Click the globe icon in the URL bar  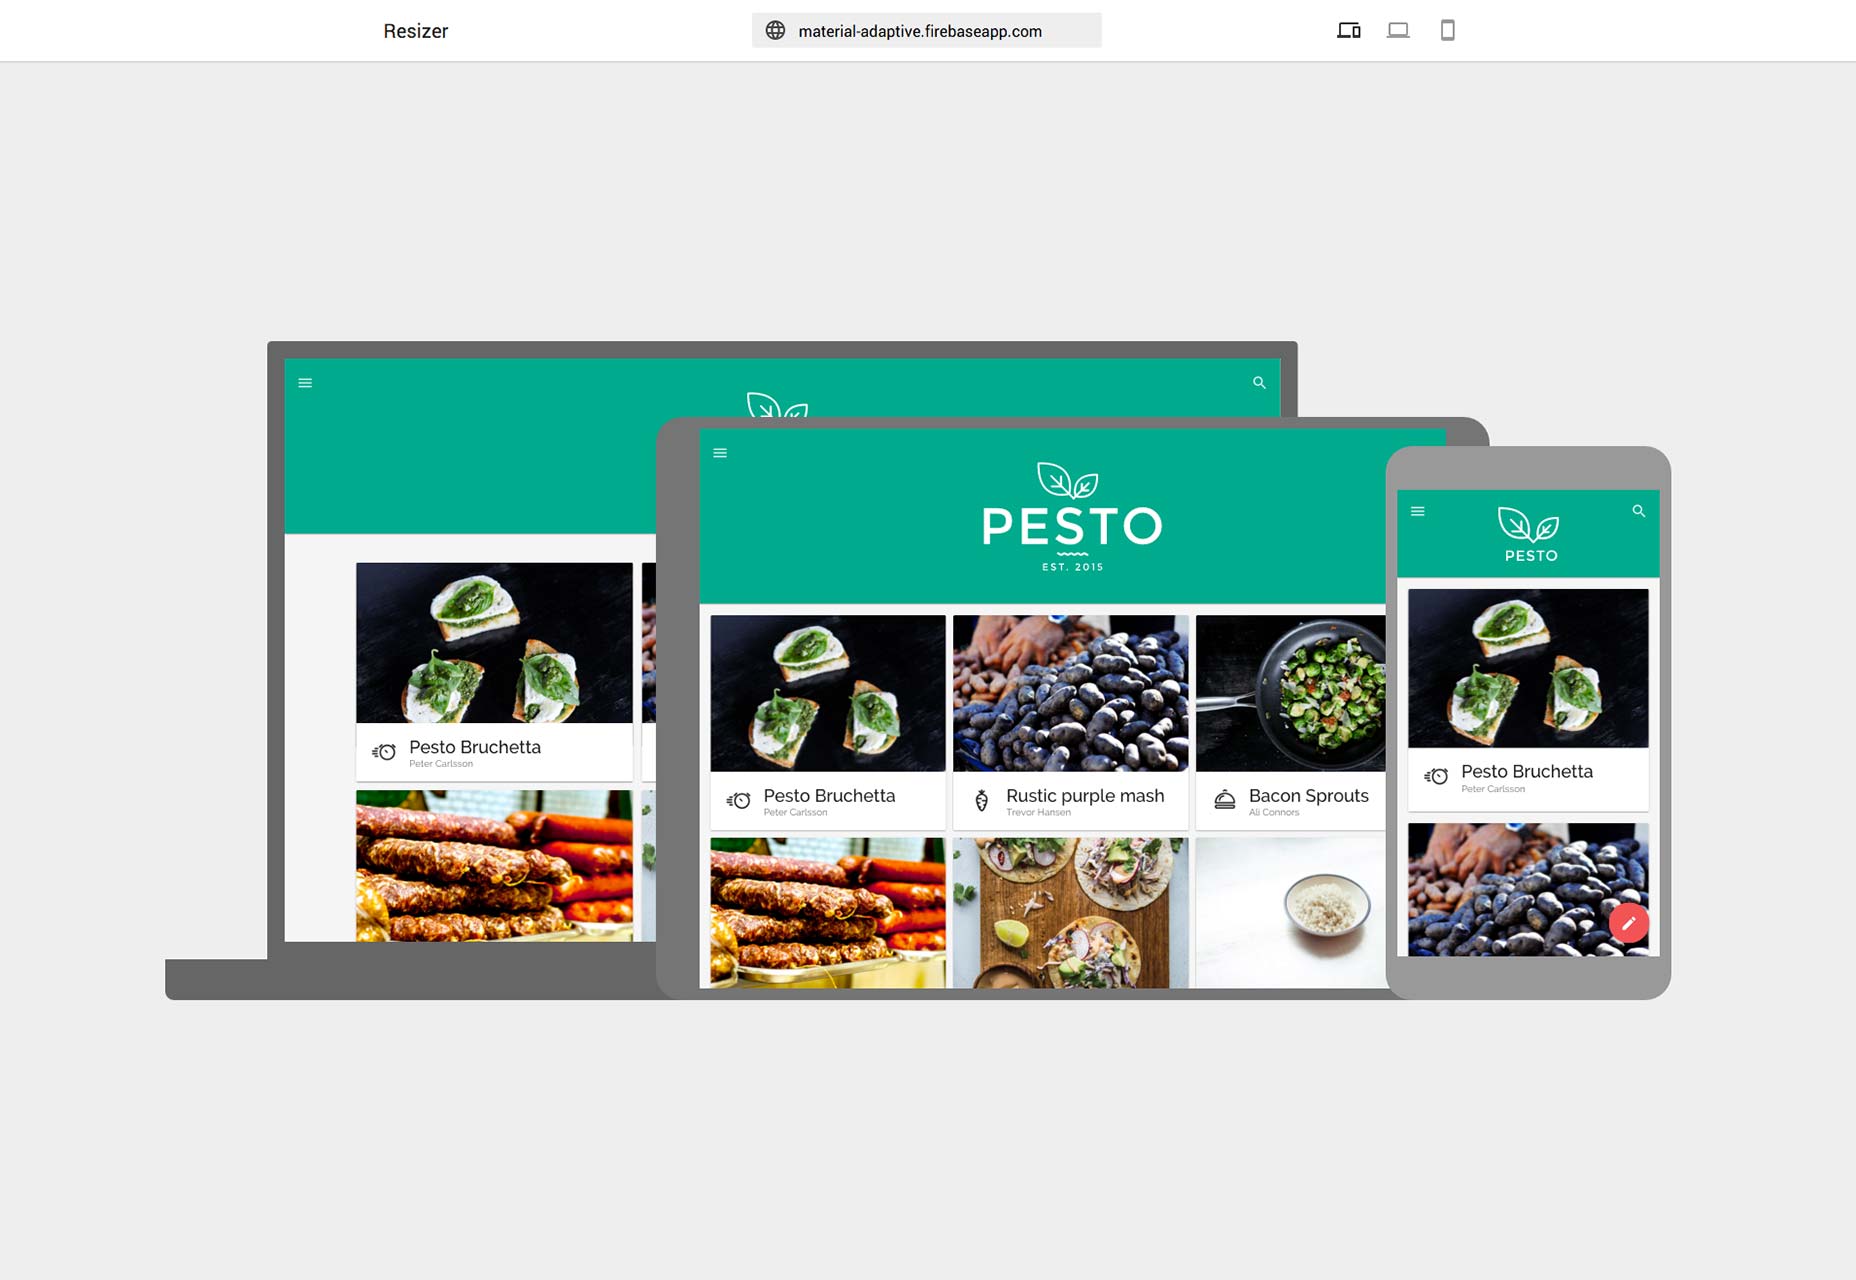(x=775, y=31)
